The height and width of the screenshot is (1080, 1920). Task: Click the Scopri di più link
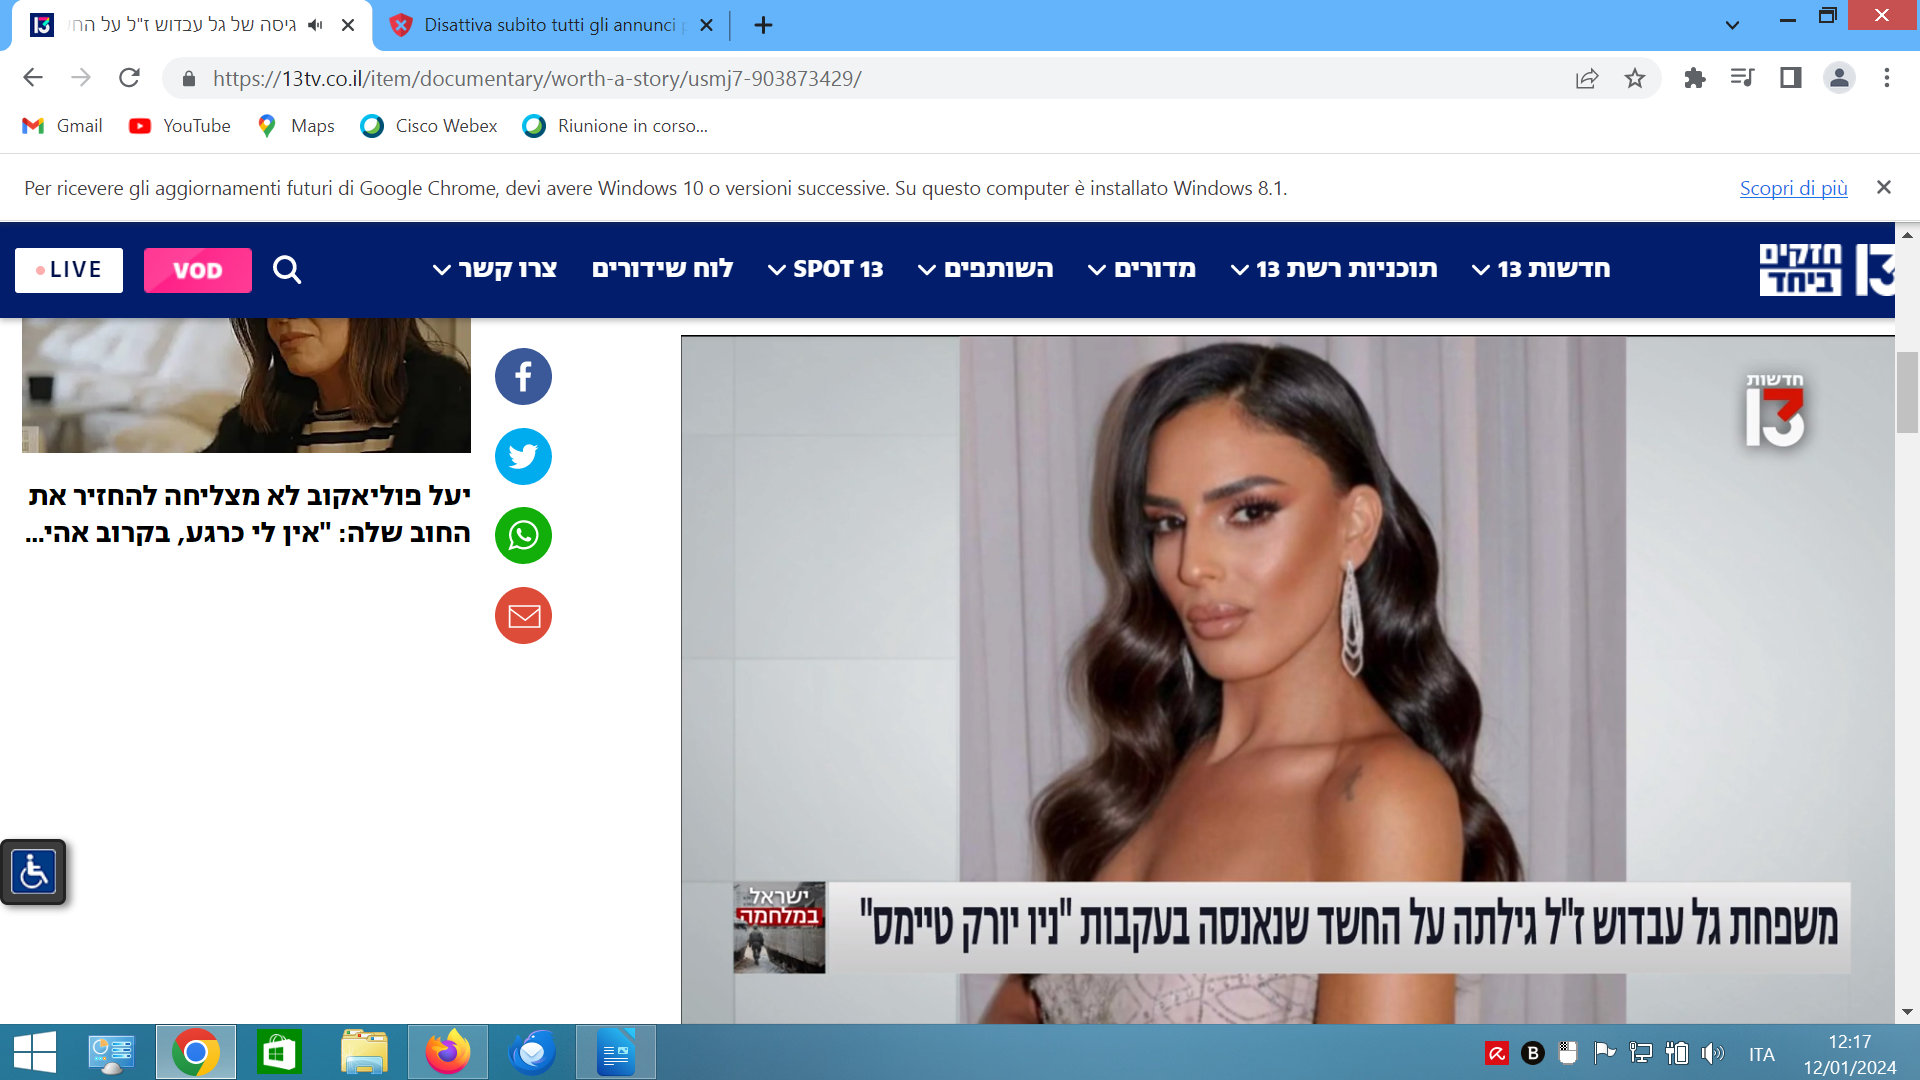coord(1793,188)
